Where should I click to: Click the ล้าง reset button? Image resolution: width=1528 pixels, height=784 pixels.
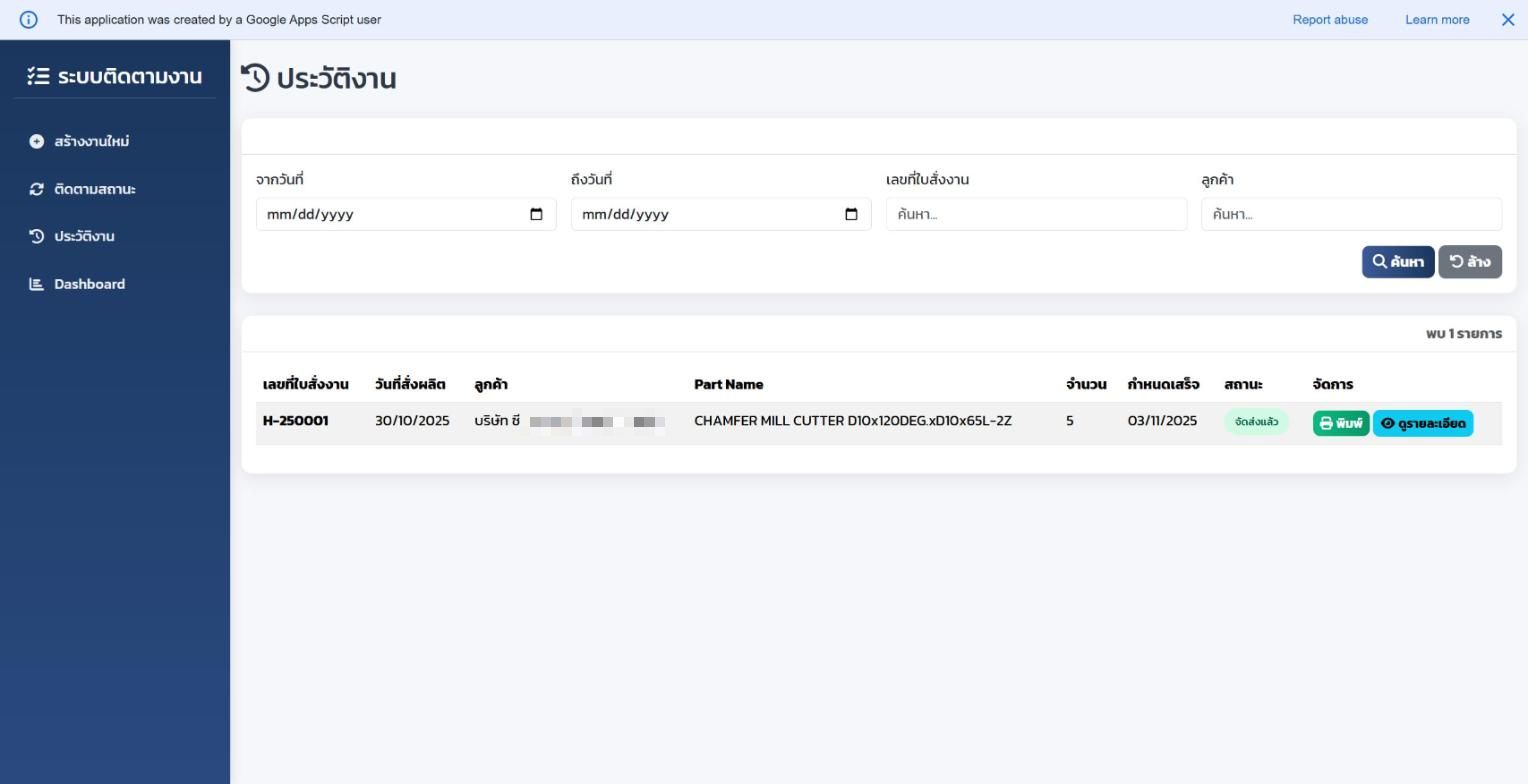coord(1470,262)
